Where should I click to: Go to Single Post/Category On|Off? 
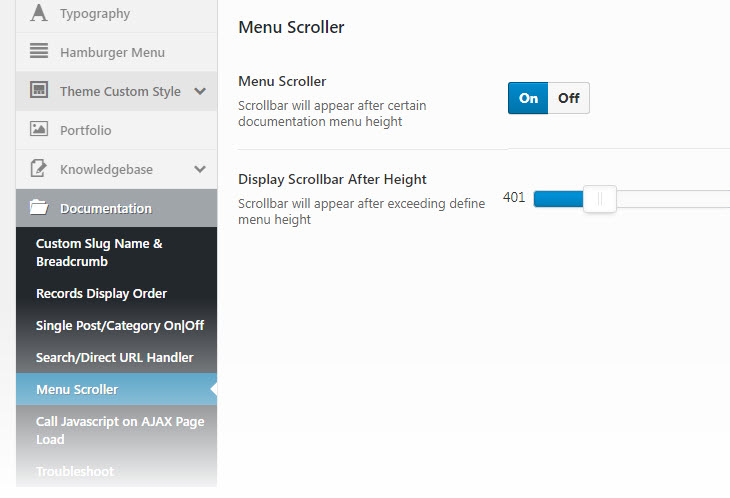tap(119, 325)
